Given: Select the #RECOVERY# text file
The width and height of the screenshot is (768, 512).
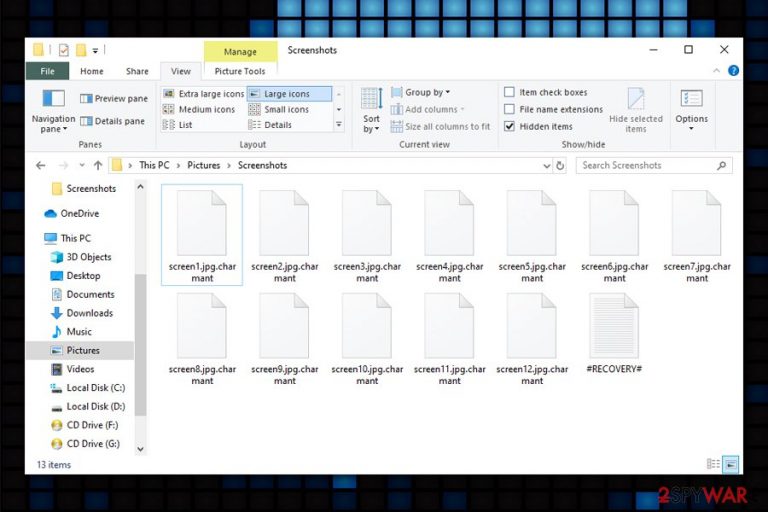Looking at the screenshot, I should (614, 333).
